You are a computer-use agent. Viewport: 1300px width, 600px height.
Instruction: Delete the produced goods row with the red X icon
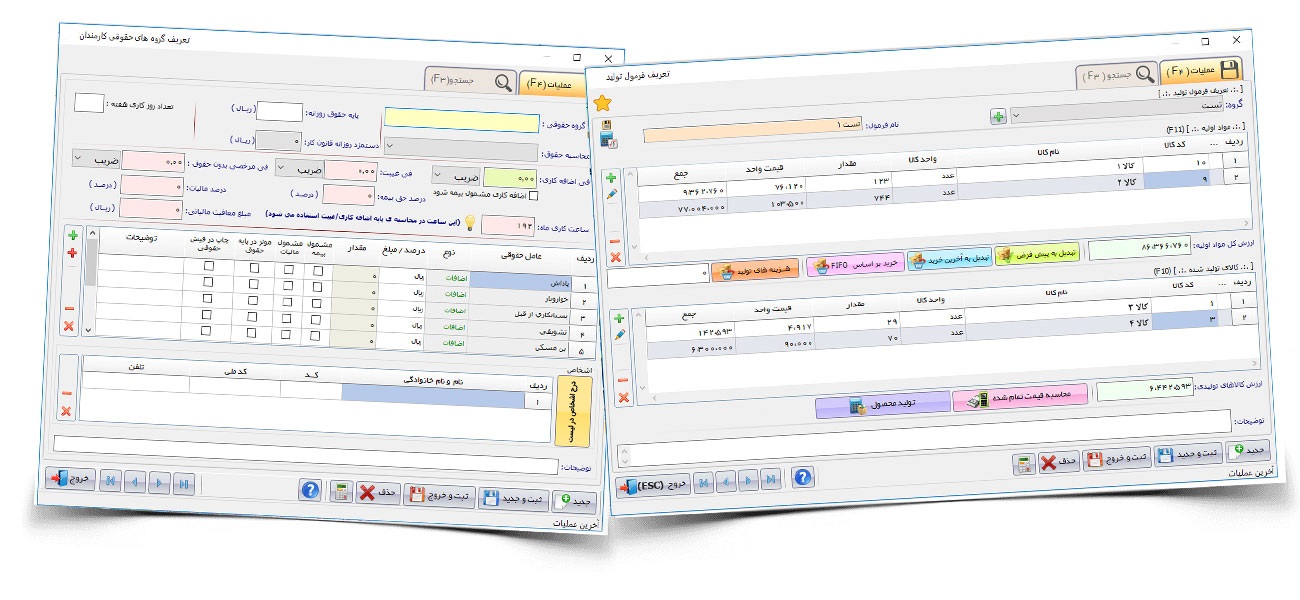(x=623, y=398)
